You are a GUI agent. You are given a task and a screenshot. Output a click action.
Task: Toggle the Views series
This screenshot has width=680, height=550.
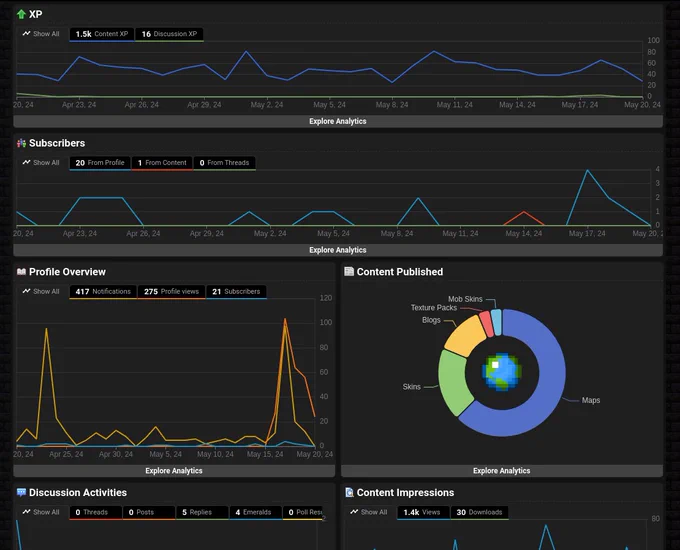423,513
